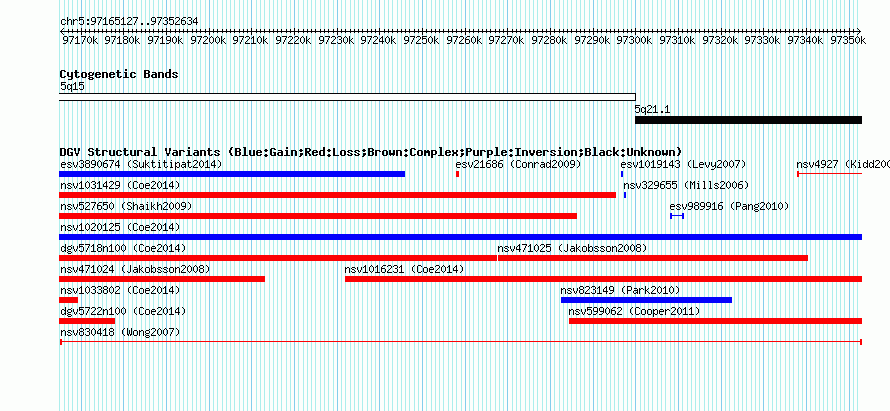Click the 97170k ruler position
Screen dimensions: 890x411
[x=80, y=40]
